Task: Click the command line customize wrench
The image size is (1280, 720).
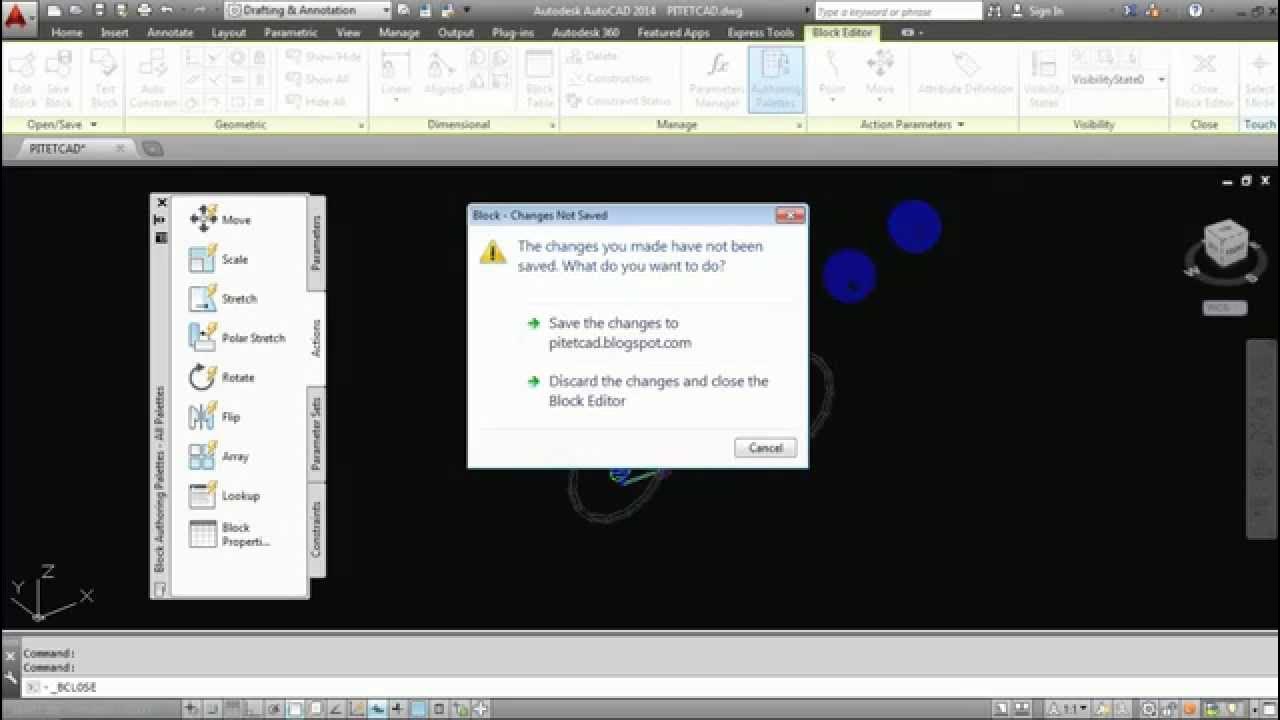Action: [11, 676]
